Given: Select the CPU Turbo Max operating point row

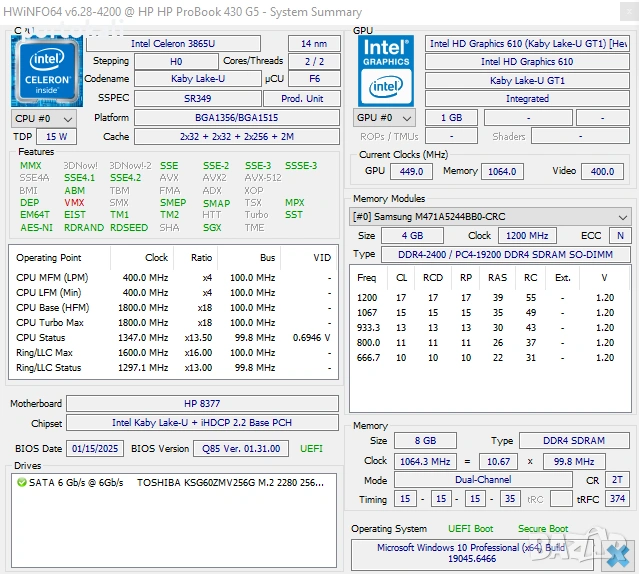Looking at the screenshot, I should coord(170,323).
